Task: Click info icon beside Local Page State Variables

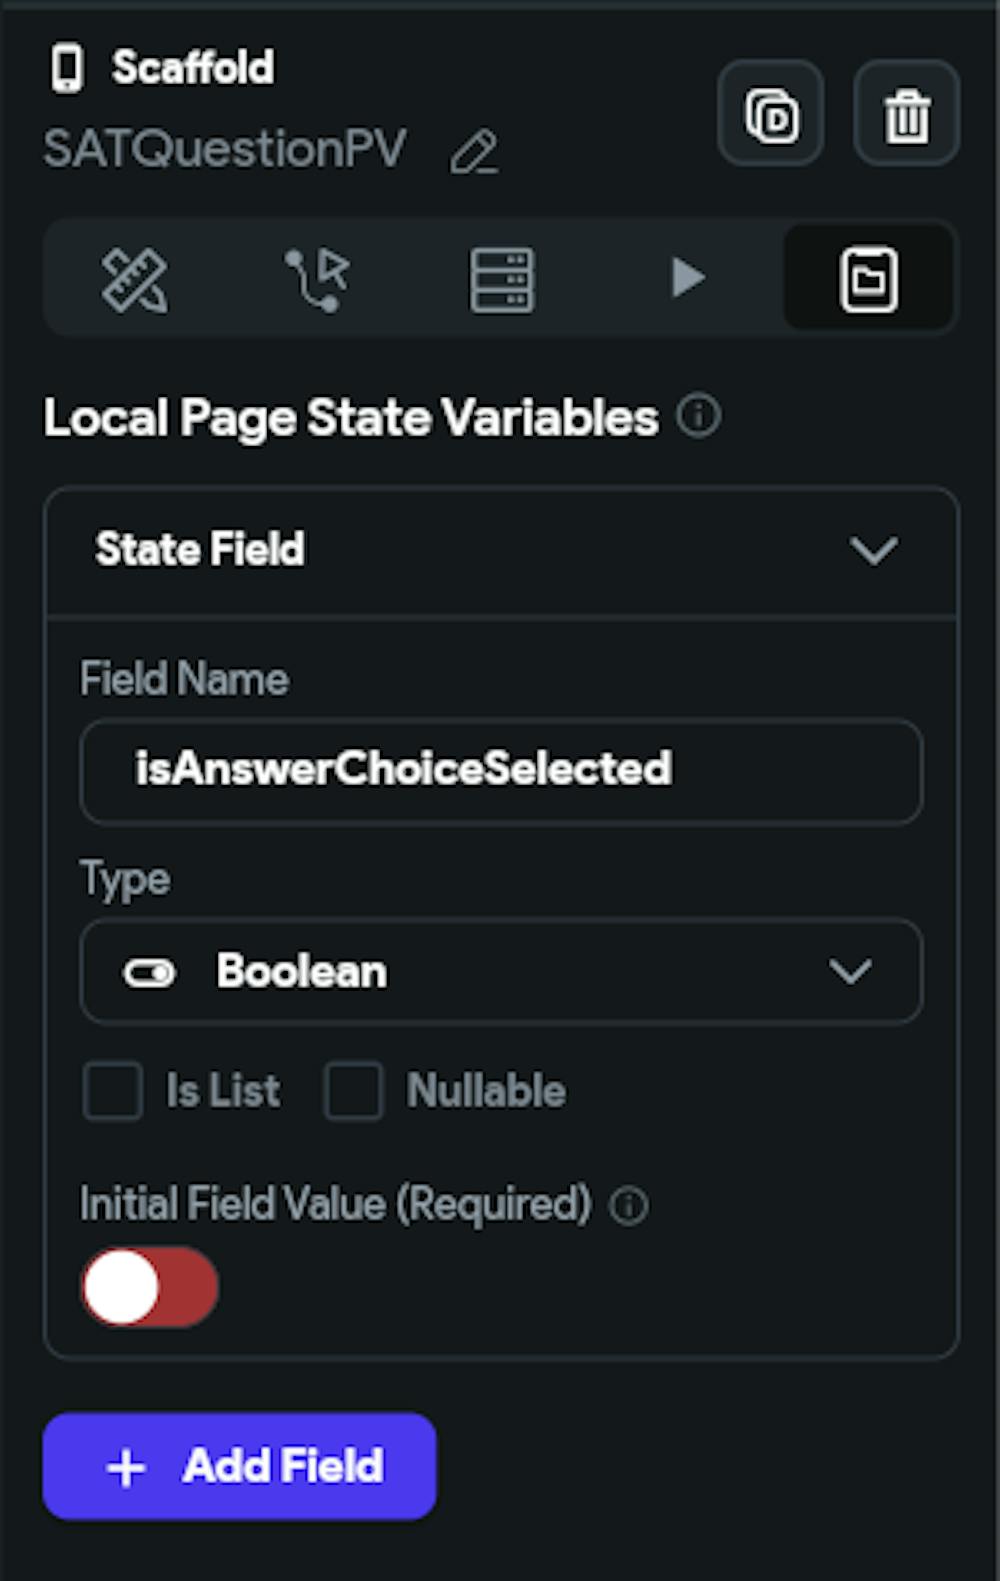Action: point(698,416)
